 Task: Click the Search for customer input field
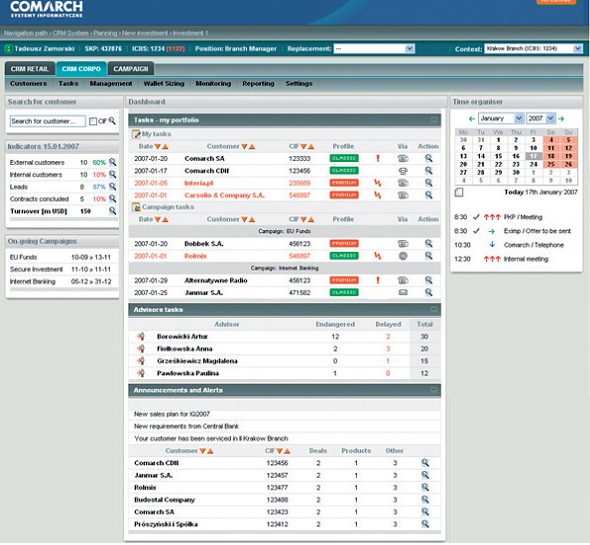pos(48,121)
